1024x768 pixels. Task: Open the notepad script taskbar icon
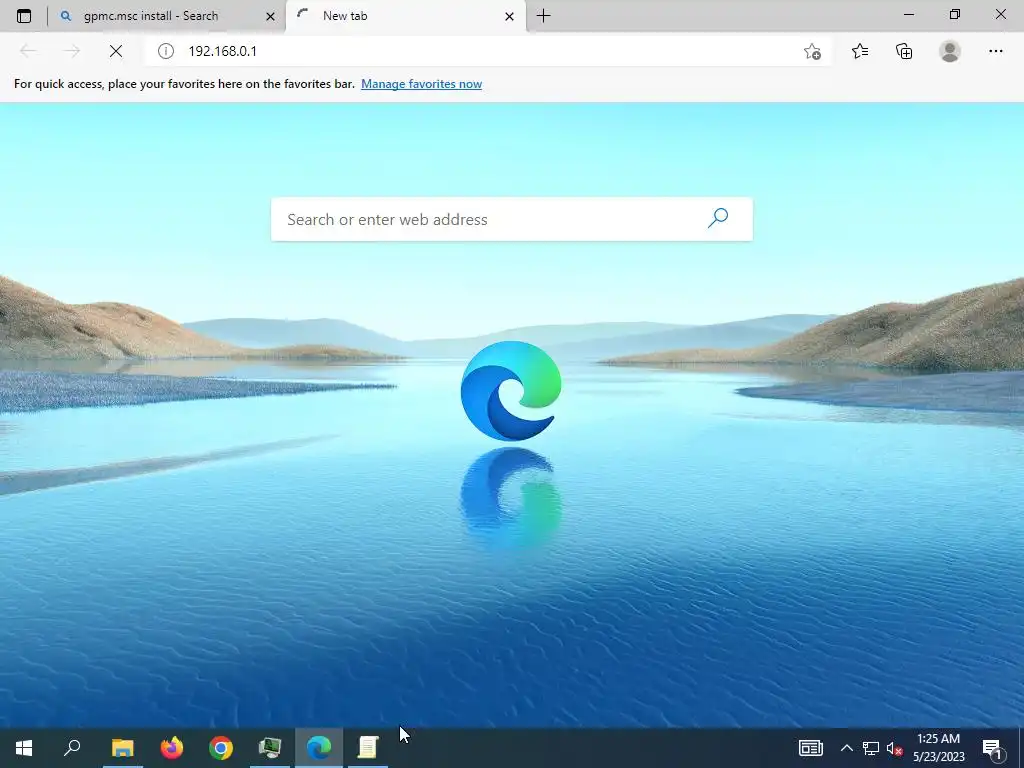pos(368,748)
